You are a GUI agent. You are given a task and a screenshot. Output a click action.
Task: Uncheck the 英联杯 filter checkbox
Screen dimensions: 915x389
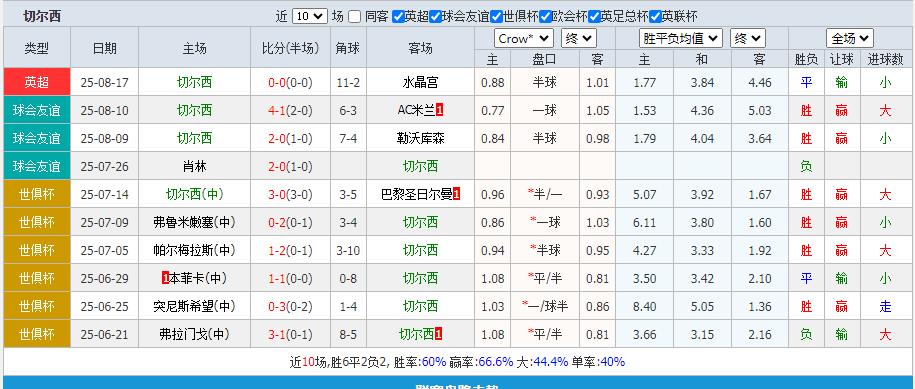tap(655, 16)
